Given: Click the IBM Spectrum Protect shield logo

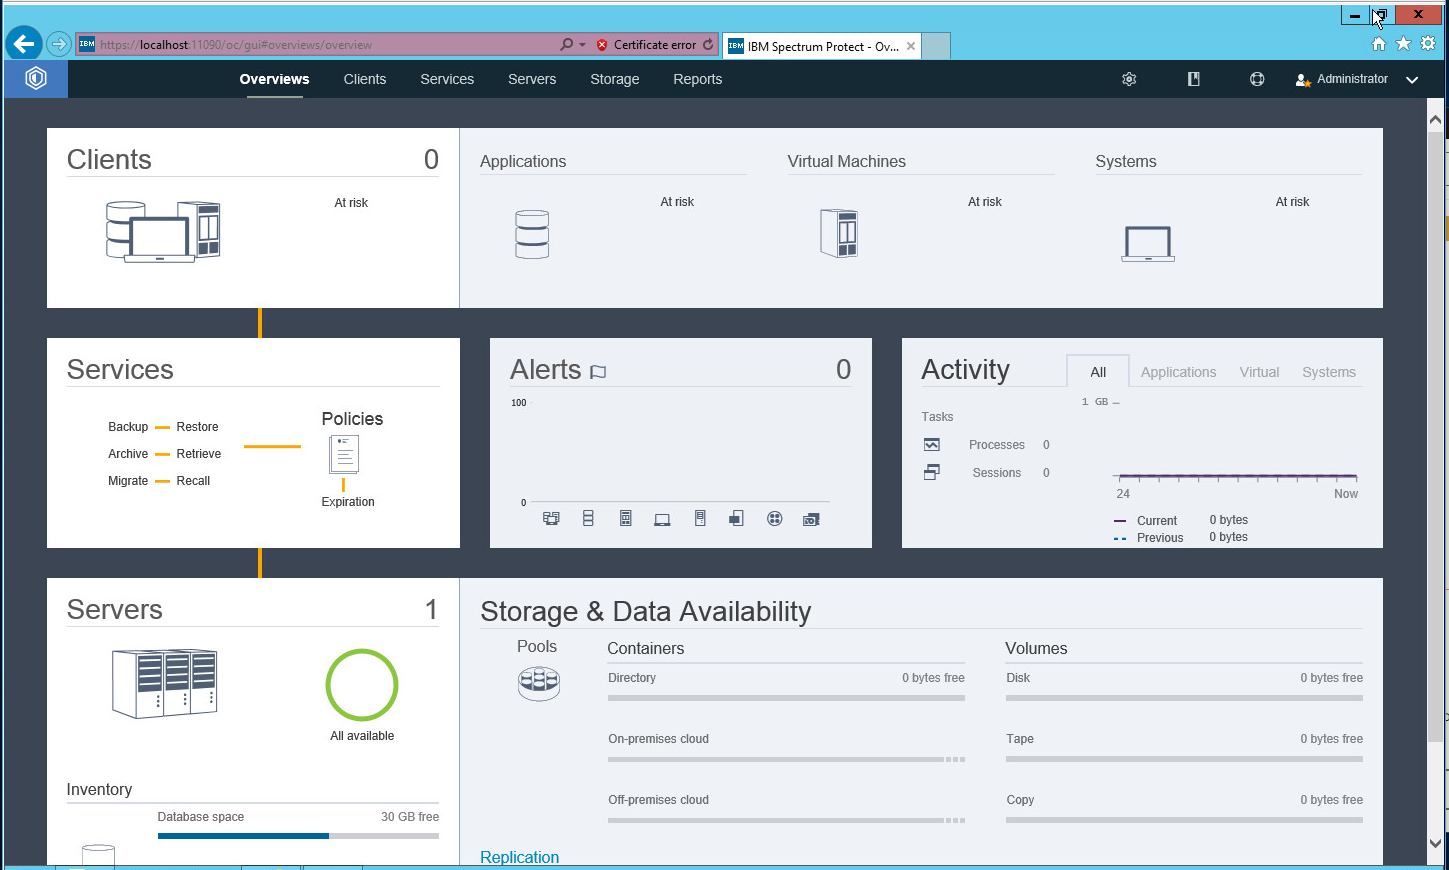Looking at the screenshot, I should pos(36,78).
